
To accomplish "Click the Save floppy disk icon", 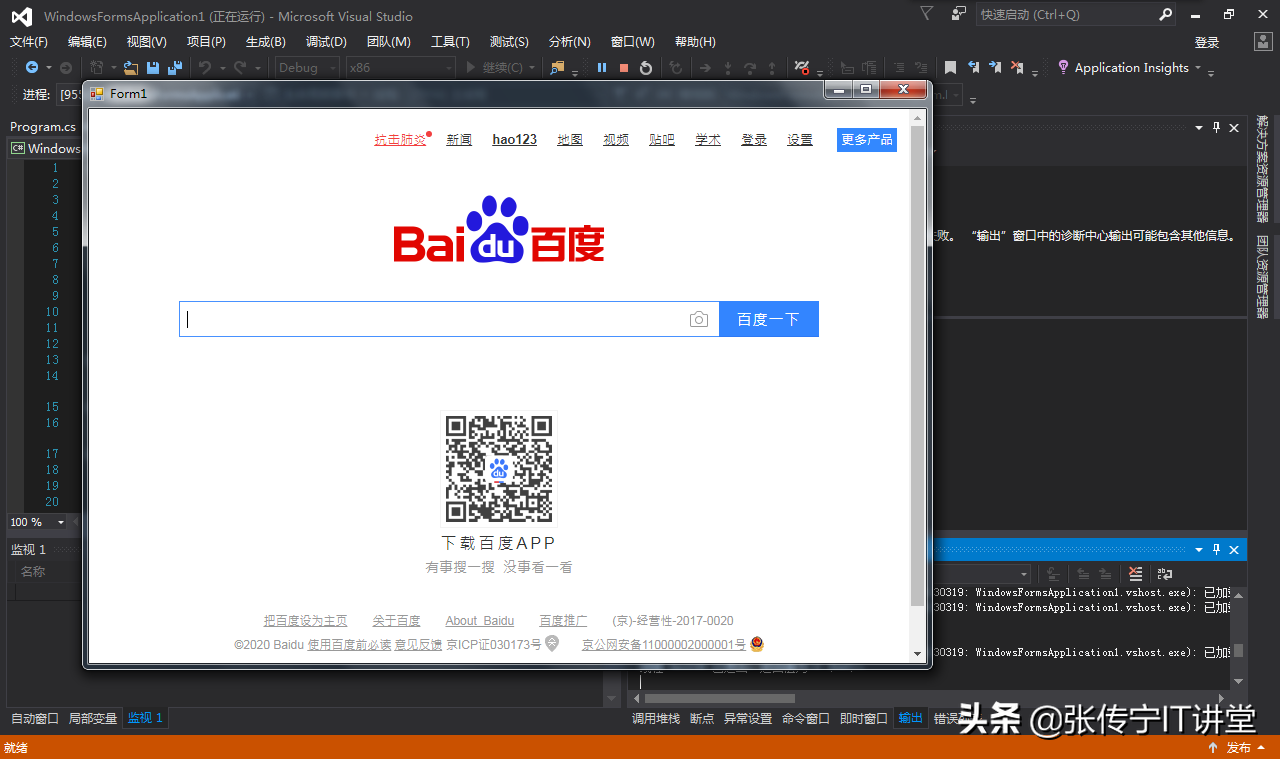I will click(153, 68).
